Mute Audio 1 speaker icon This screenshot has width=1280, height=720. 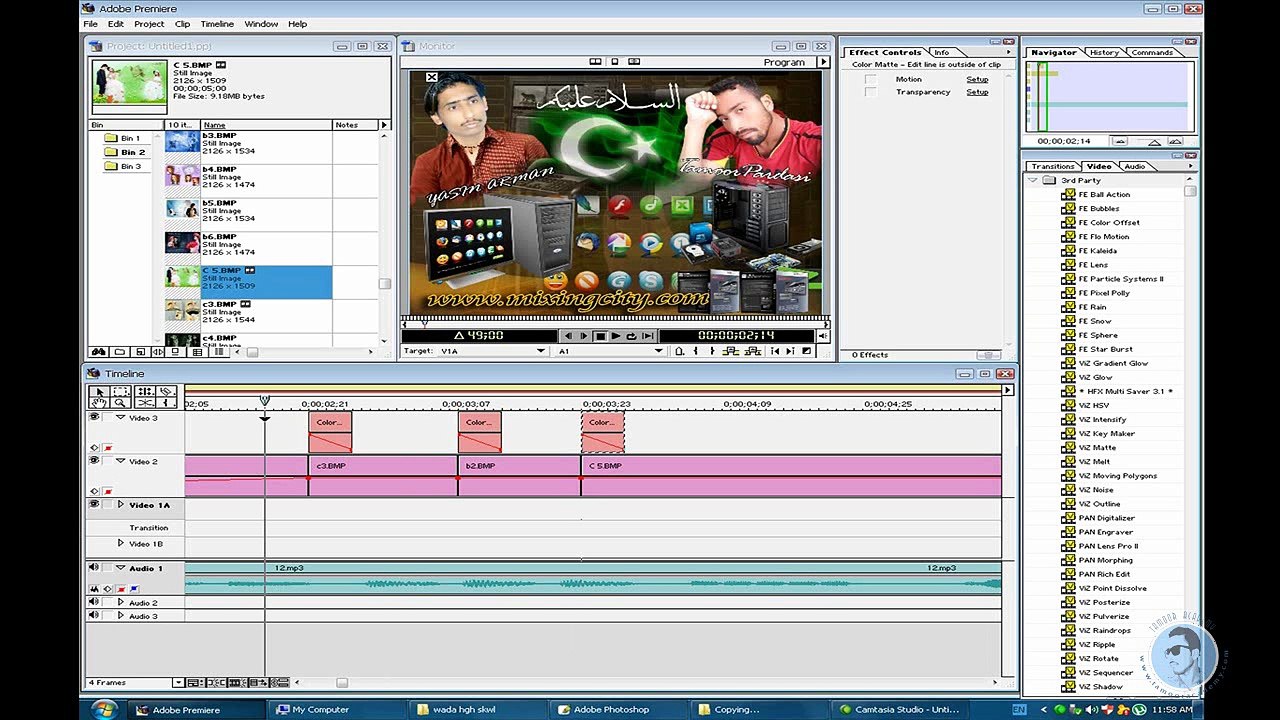(94, 568)
